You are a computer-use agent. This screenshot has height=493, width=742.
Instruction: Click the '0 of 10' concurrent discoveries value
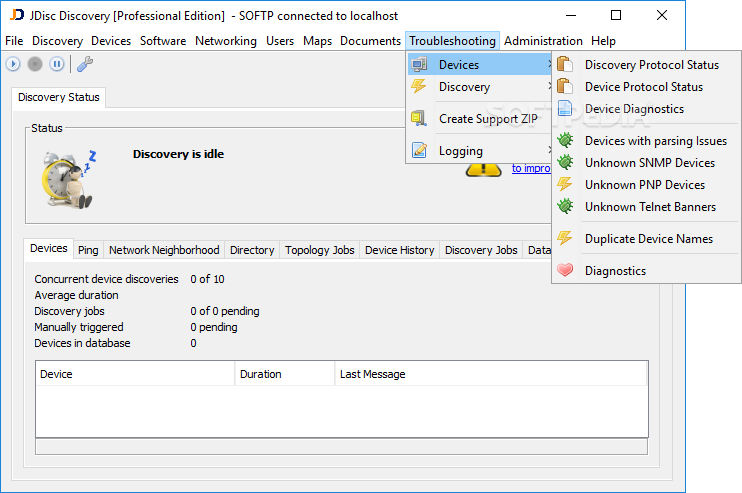coord(207,279)
